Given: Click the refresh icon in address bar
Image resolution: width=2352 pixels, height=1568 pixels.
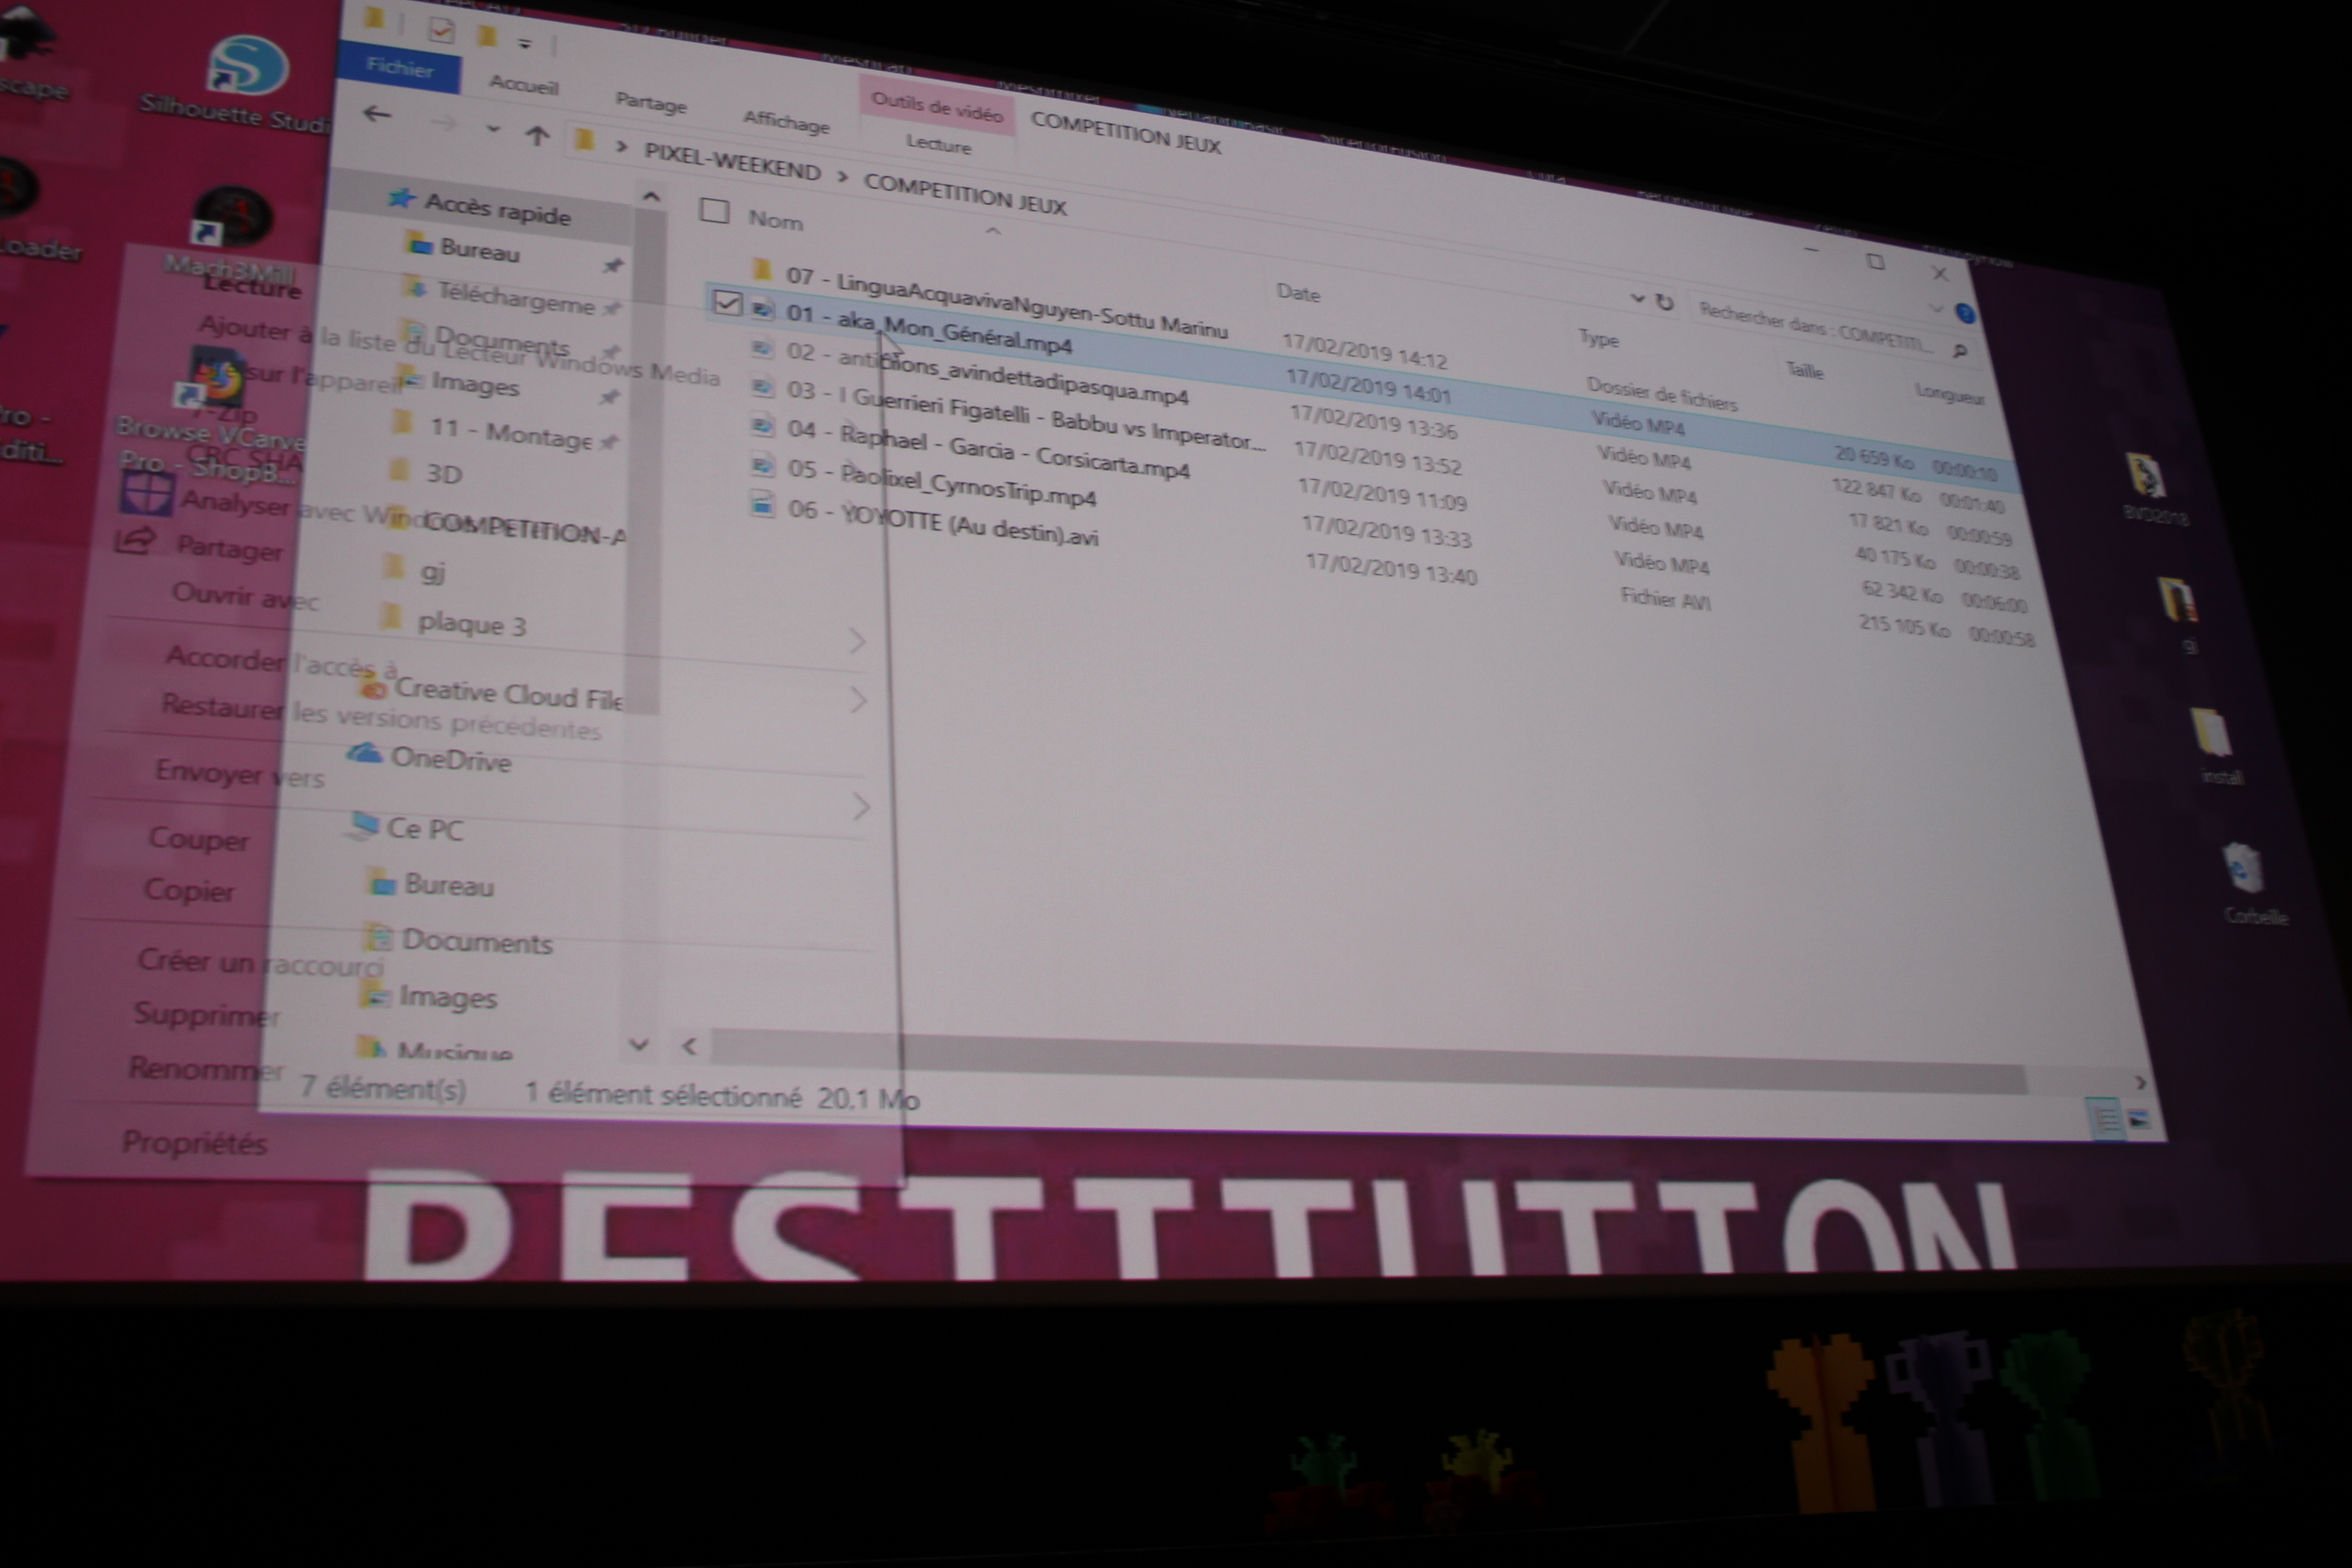Looking at the screenshot, I should (x=1664, y=302).
